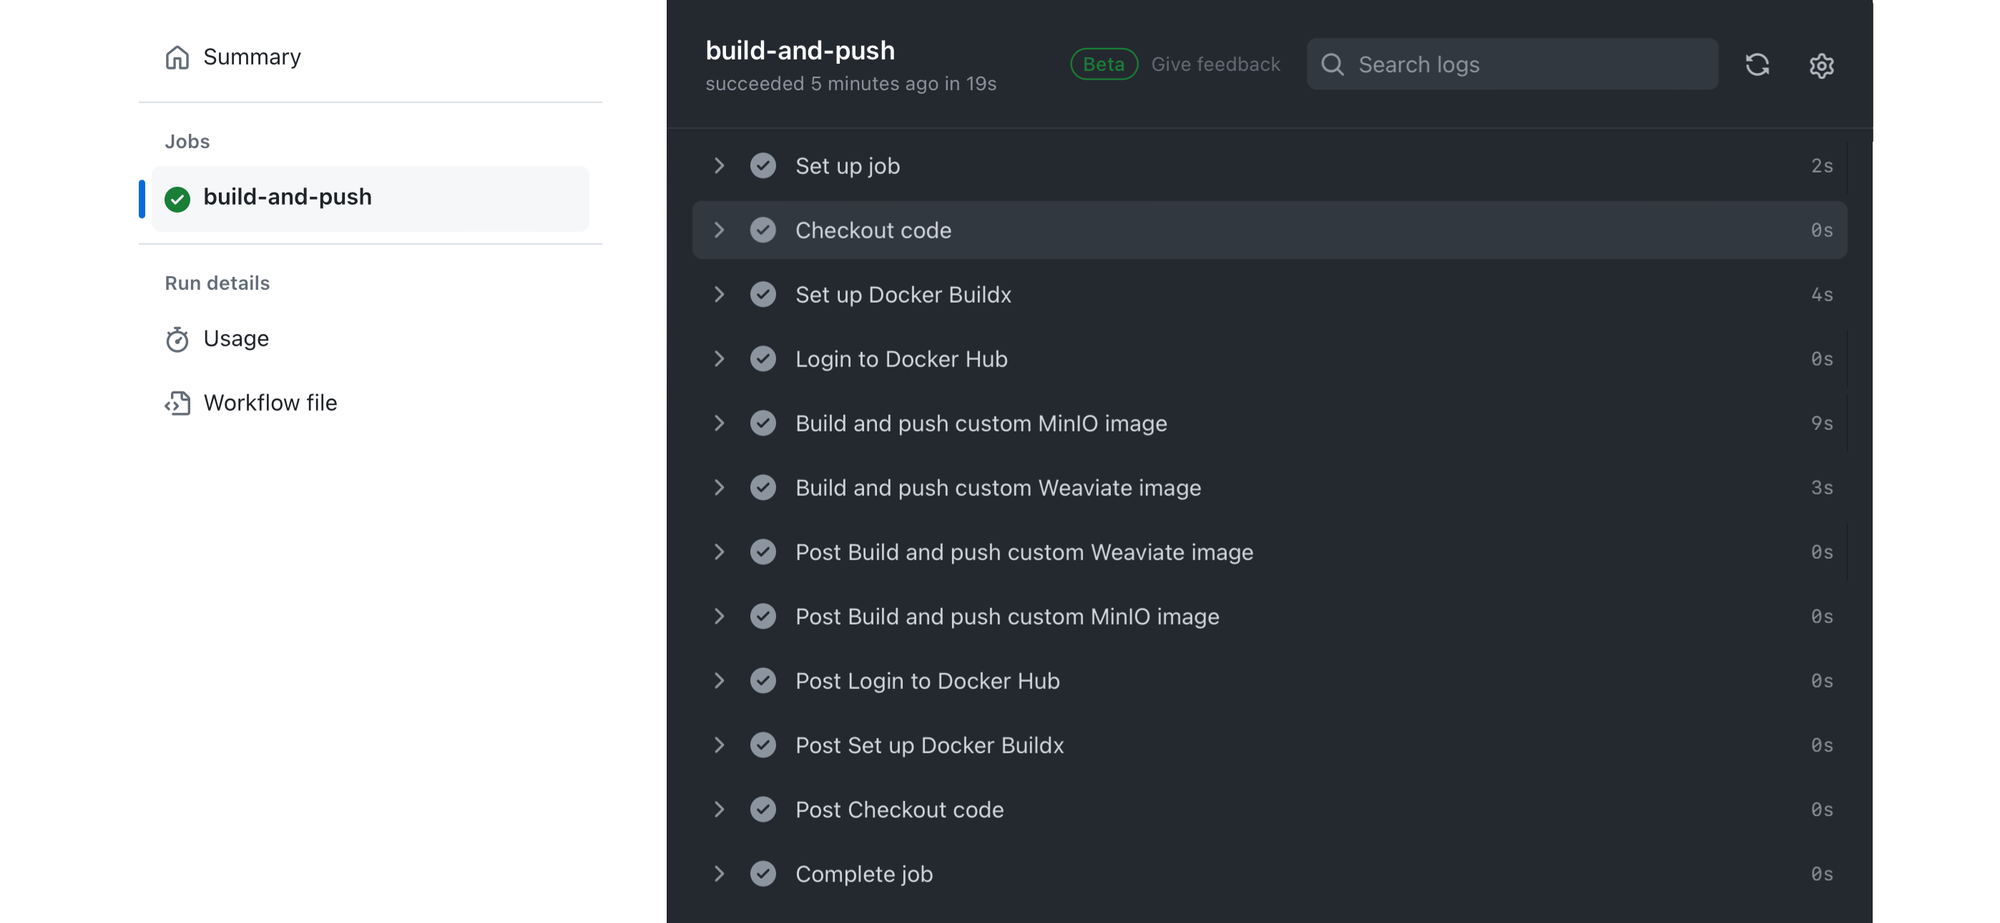The image size is (2000, 923).
Task: Click the refresh logs icon
Action: pos(1757,65)
